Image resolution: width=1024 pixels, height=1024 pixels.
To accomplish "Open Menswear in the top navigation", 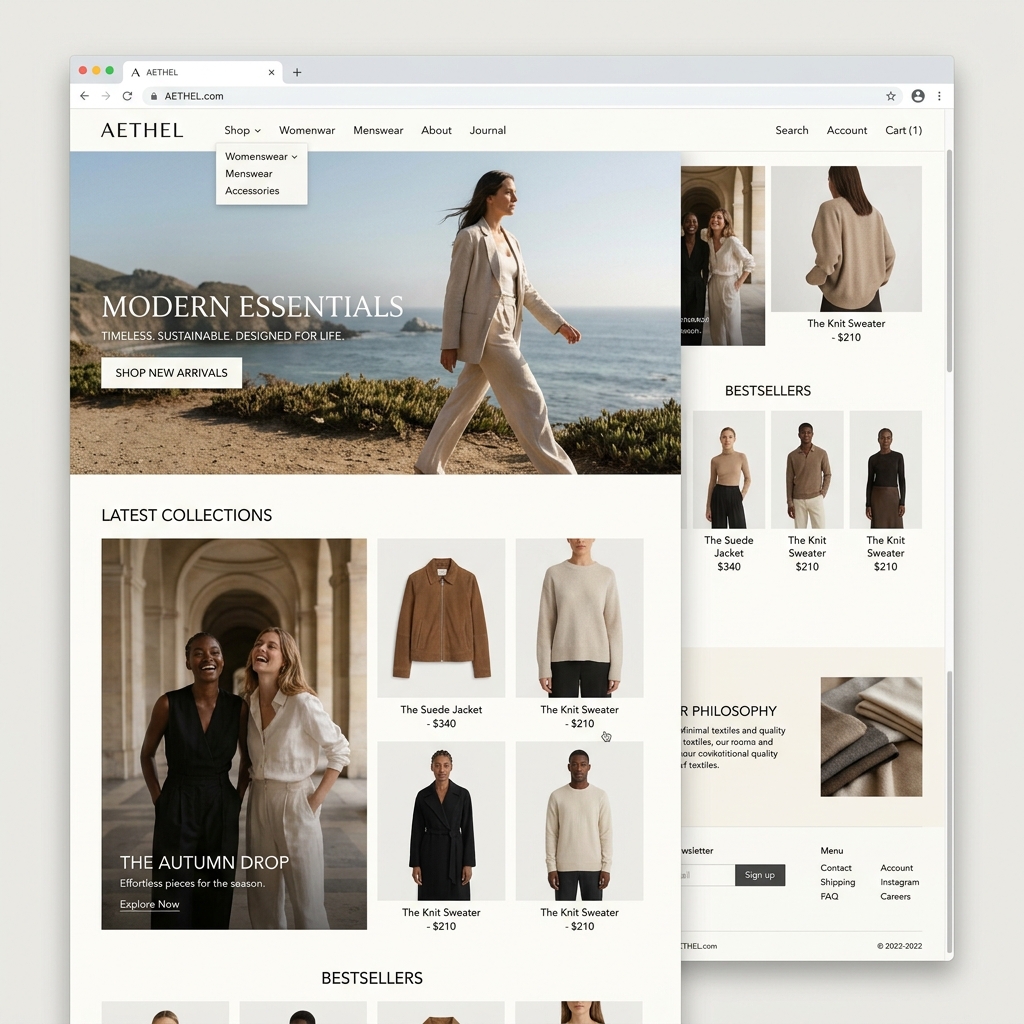I will (378, 131).
